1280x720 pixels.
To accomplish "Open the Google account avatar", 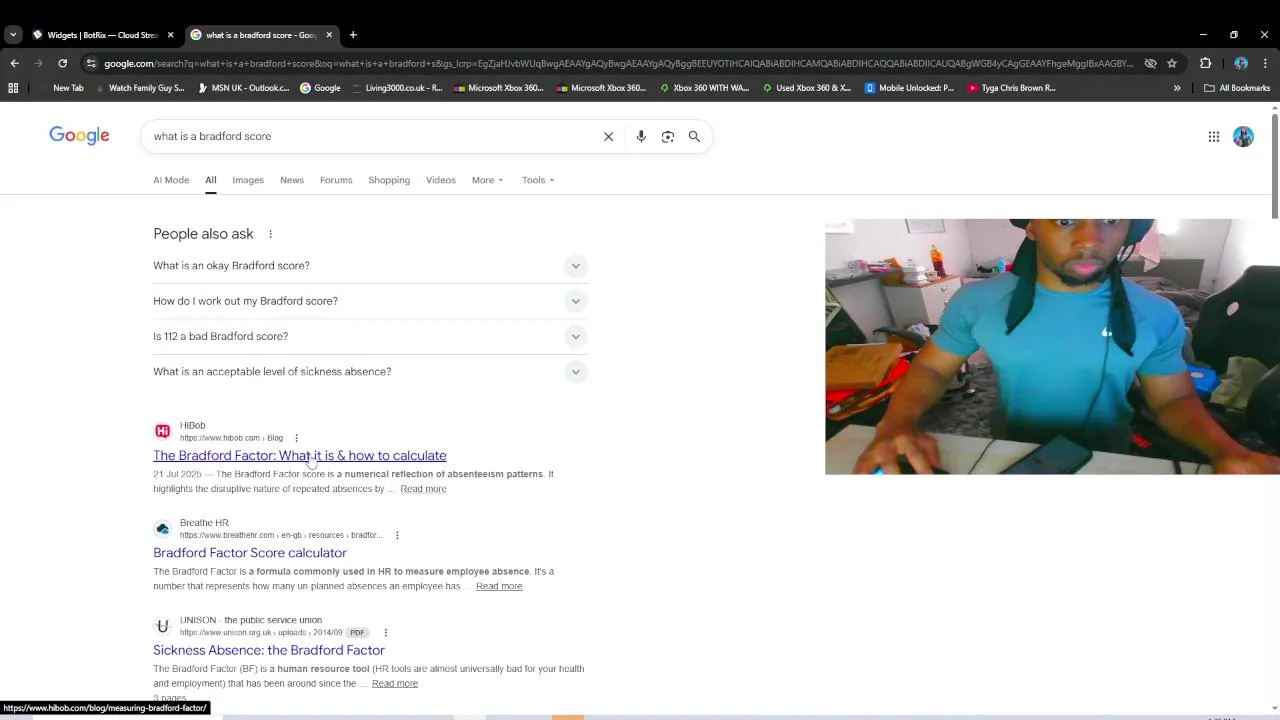I will pyautogui.click(x=1243, y=137).
